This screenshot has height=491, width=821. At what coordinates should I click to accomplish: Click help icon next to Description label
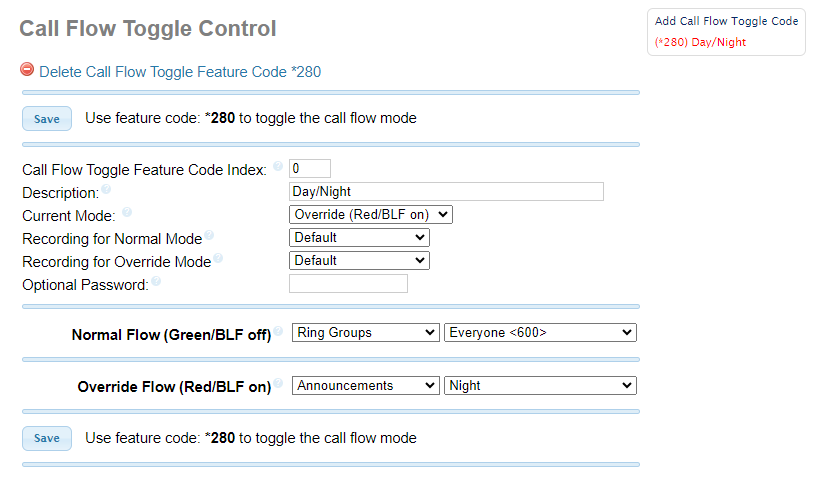106,189
